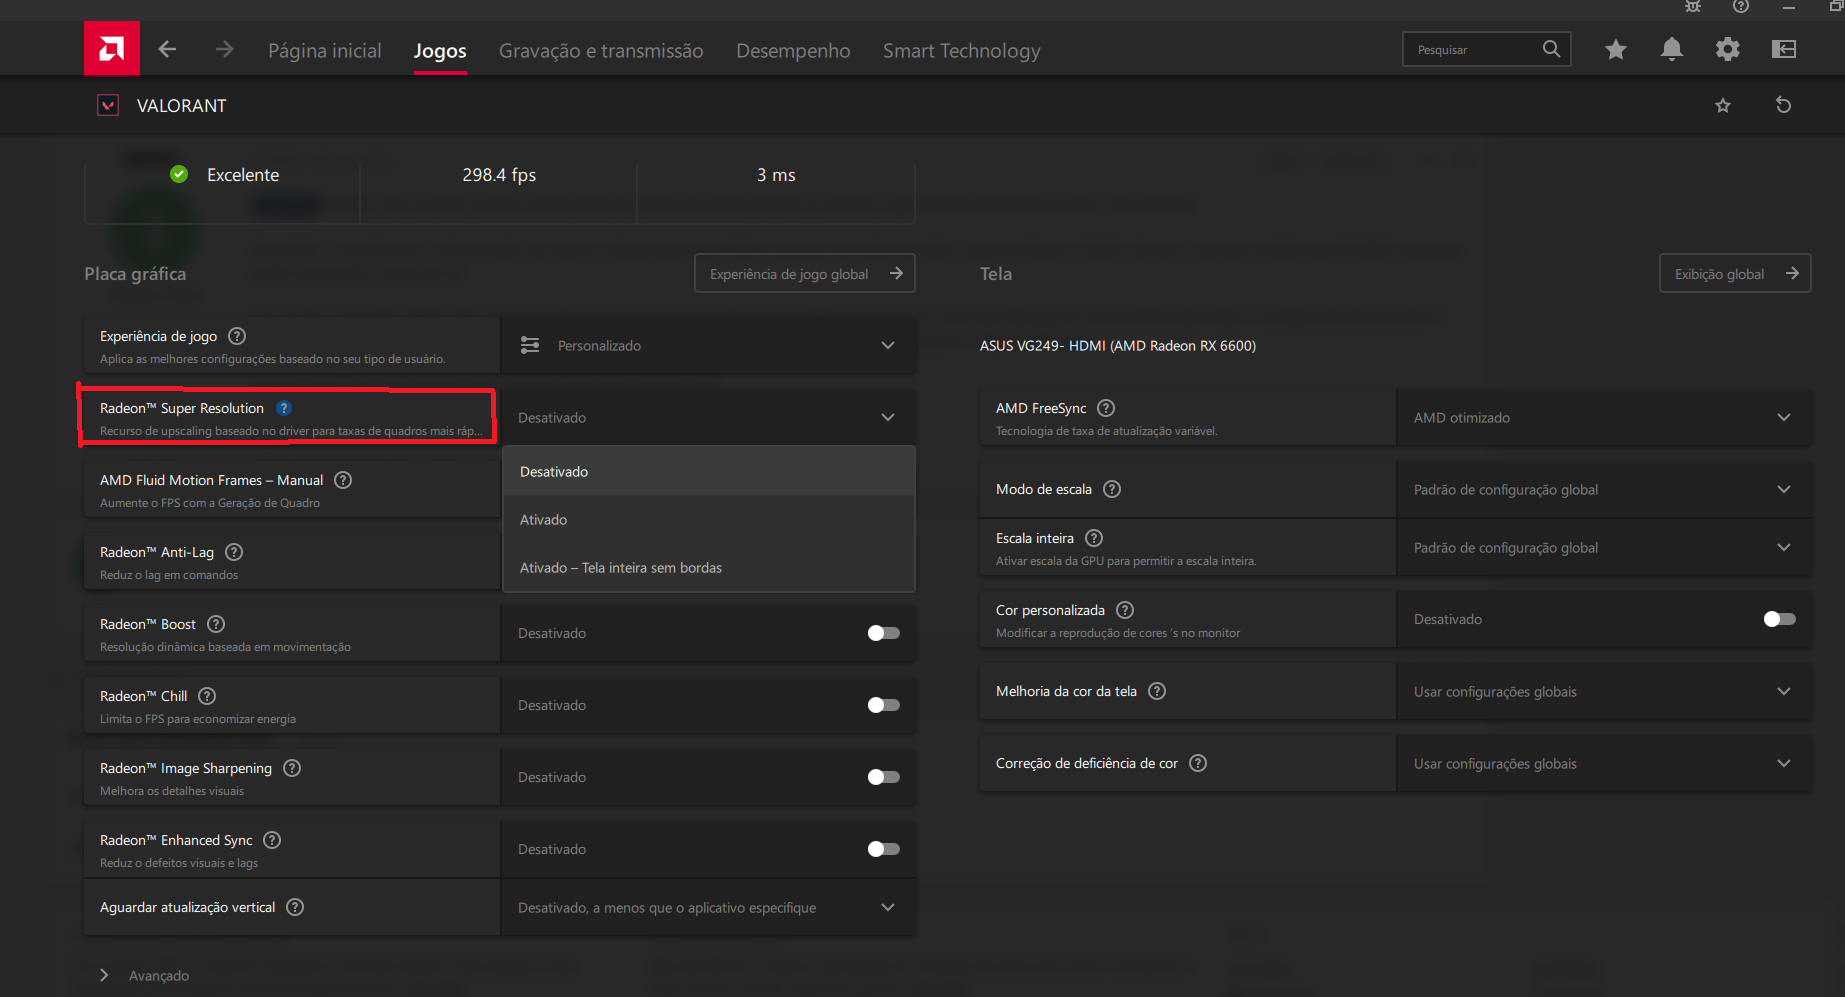Viewport: 1845px width, 997px height.
Task: Show help for Melhoria da cor da tela
Action: pos(1157,691)
